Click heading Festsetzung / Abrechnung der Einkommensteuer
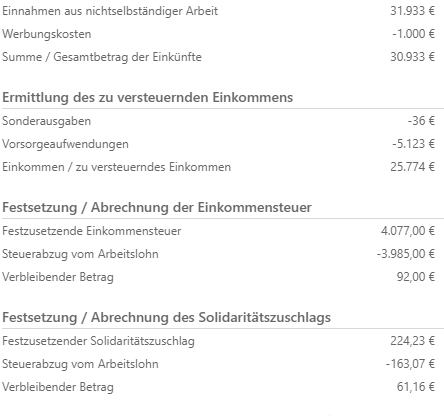 [157, 208]
